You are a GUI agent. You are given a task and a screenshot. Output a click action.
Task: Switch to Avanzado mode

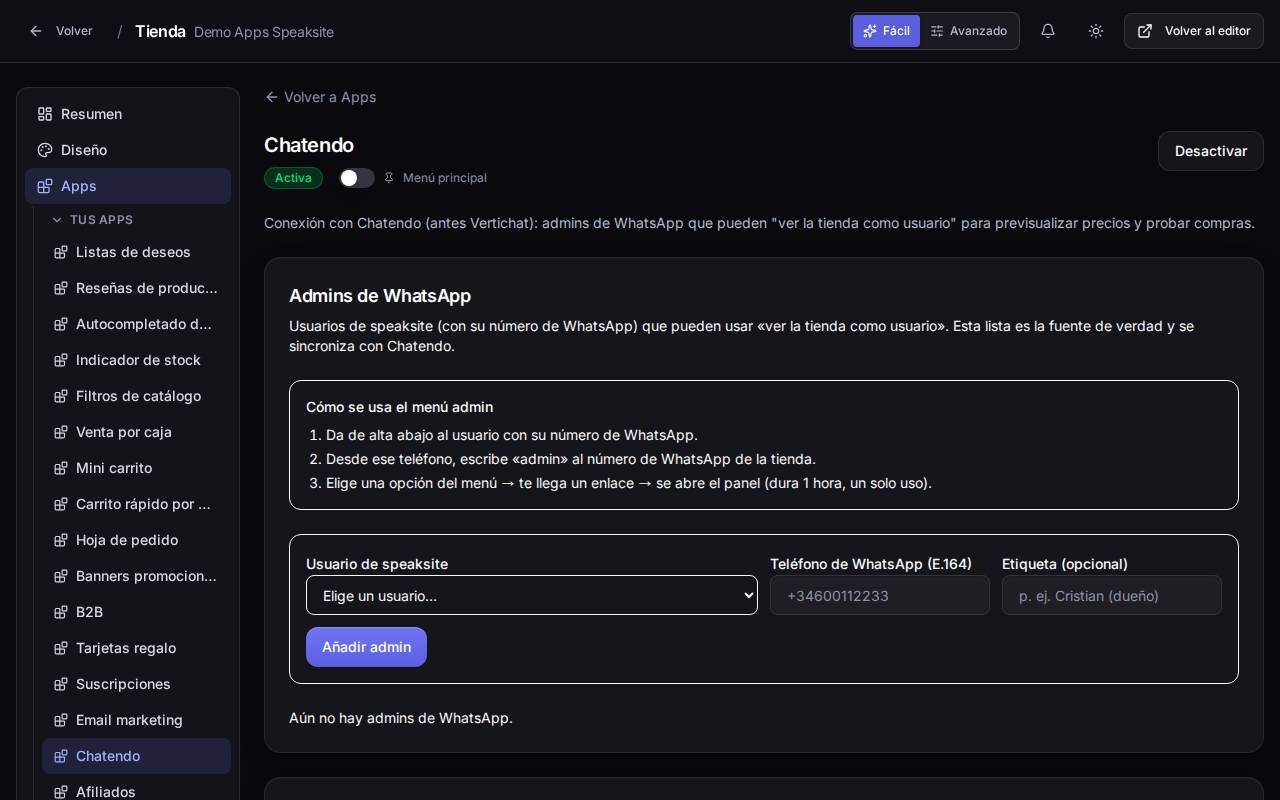(x=968, y=31)
